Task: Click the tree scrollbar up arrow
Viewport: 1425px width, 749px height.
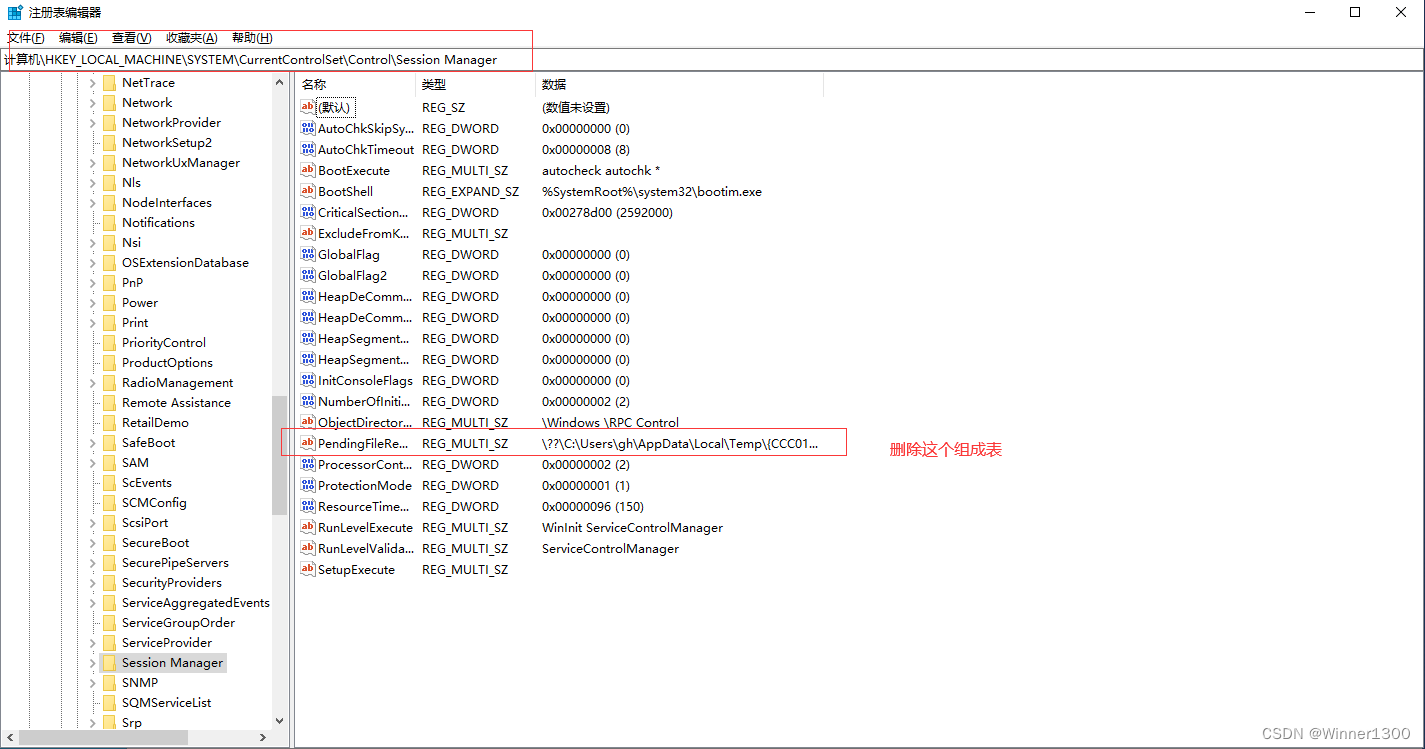Action: 280,84
